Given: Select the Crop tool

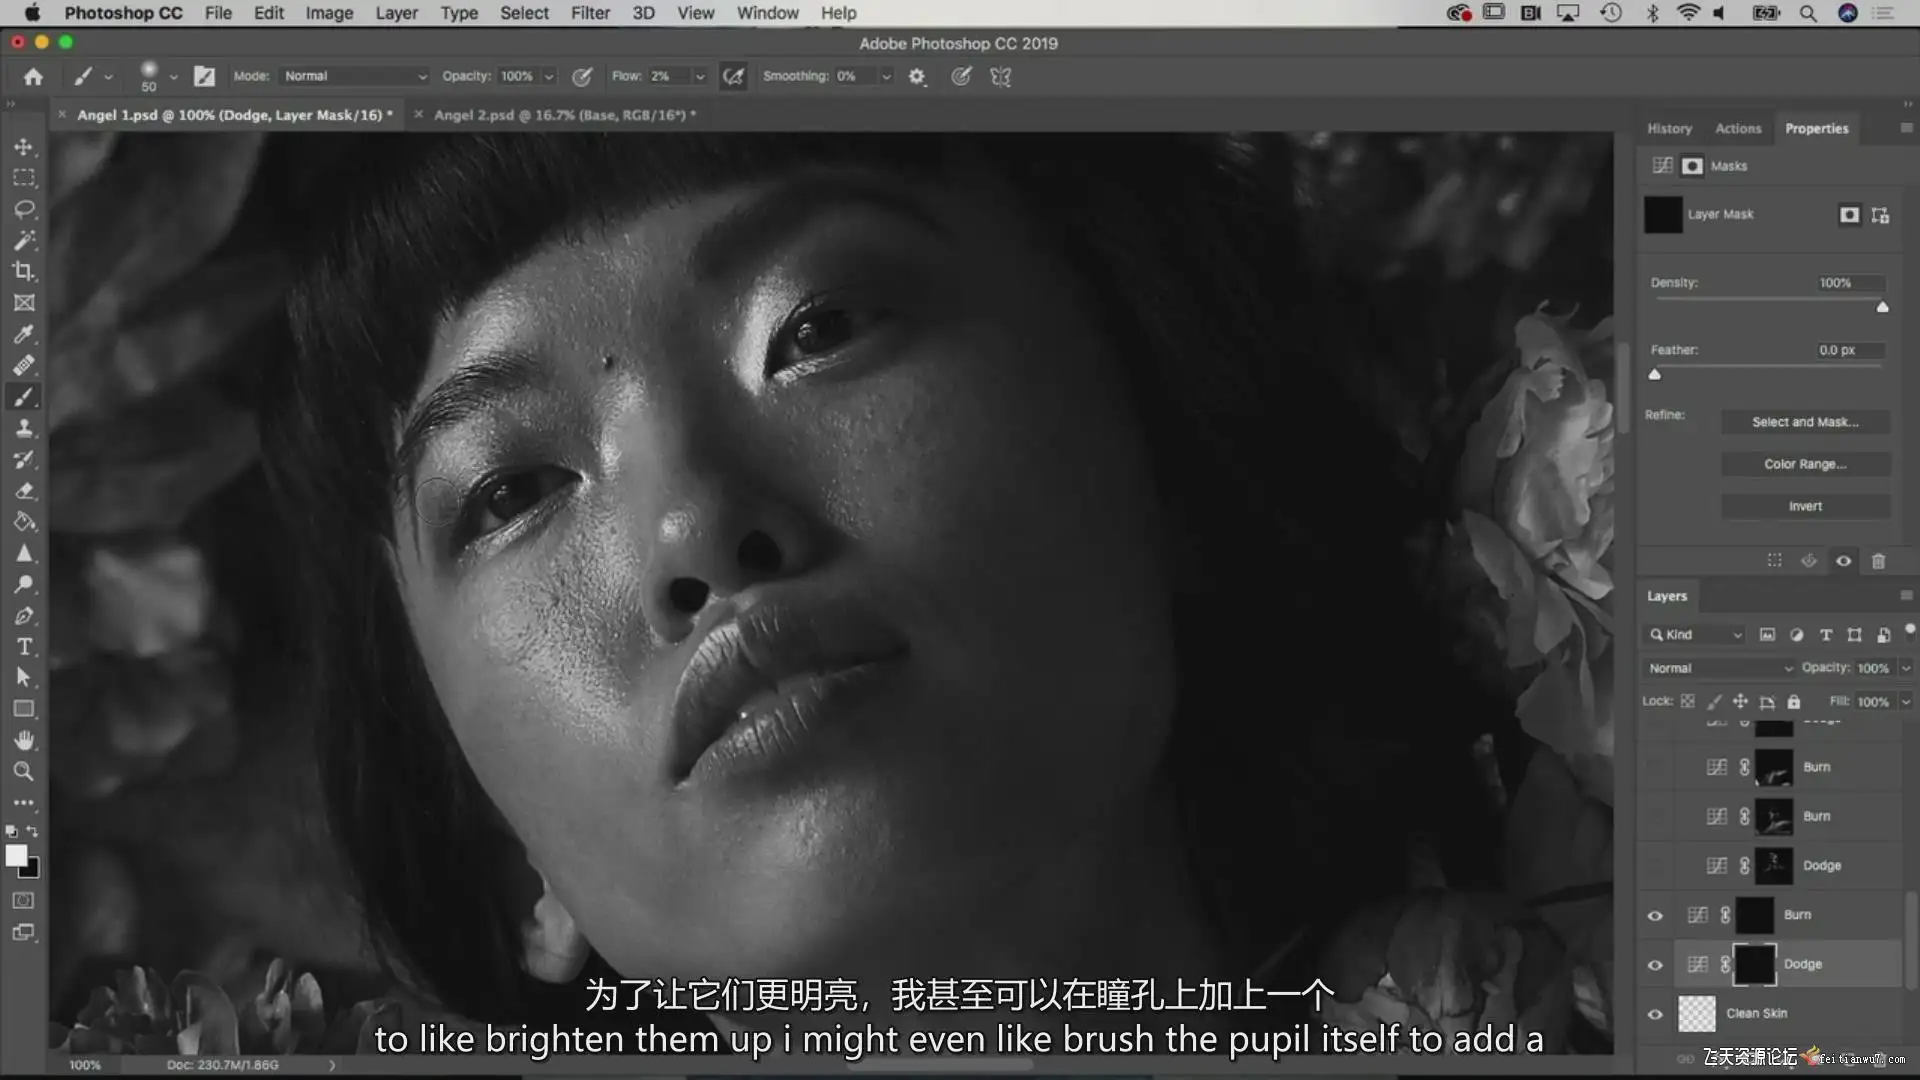Looking at the screenshot, I should (24, 271).
